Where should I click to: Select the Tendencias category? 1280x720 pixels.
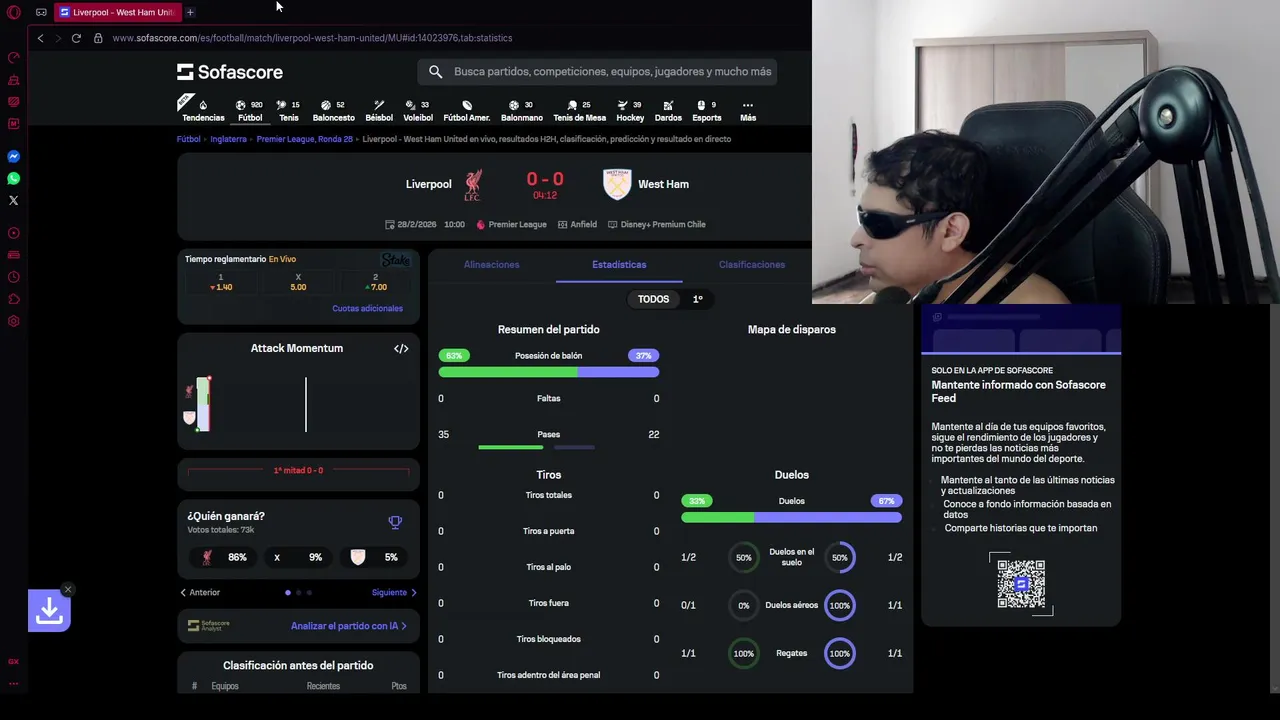point(203,111)
